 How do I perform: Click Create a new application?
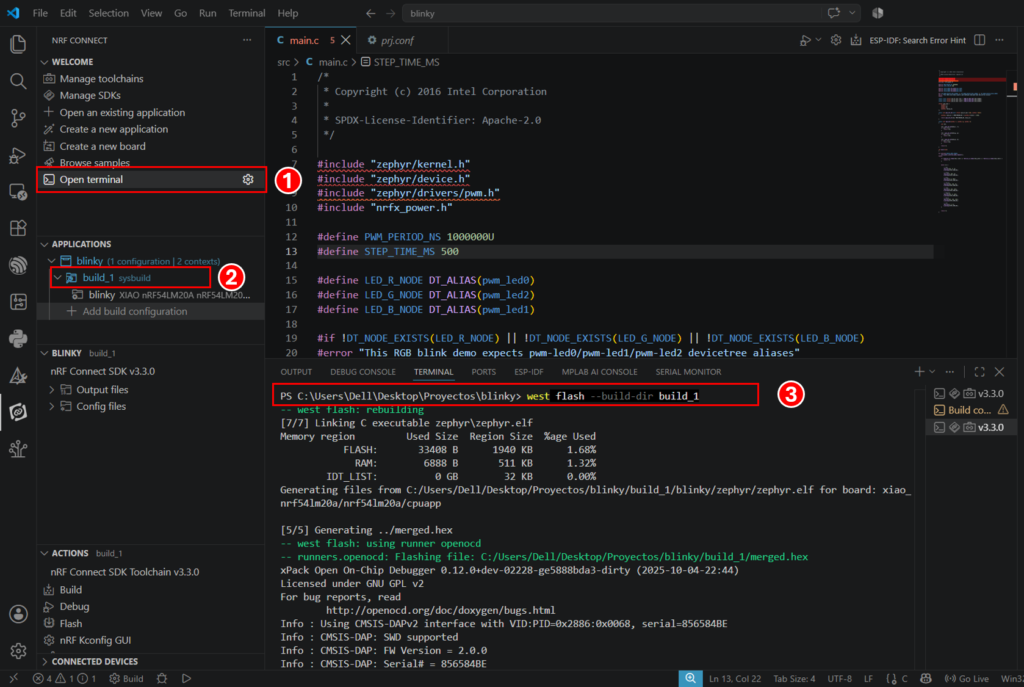point(114,129)
